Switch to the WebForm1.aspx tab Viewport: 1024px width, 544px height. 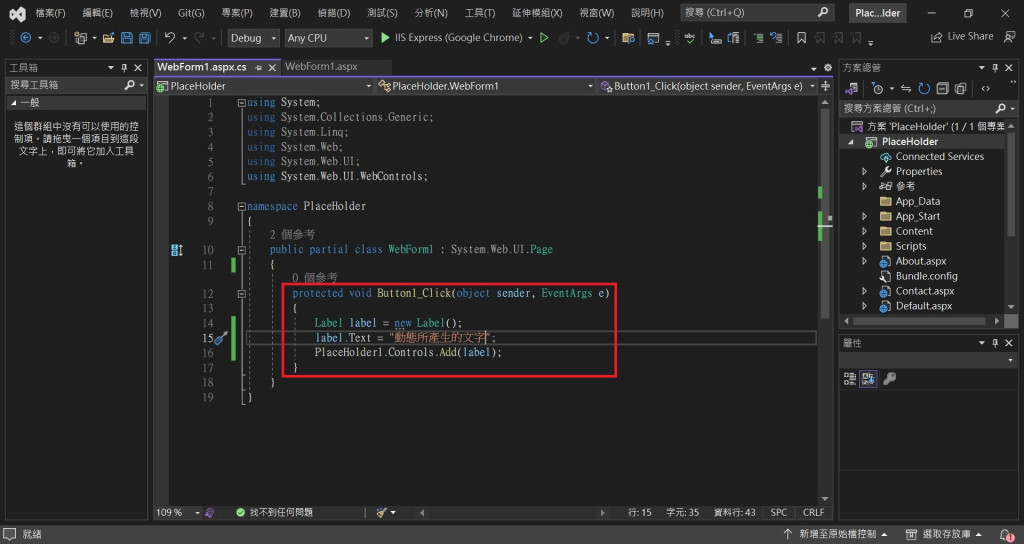pos(321,66)
